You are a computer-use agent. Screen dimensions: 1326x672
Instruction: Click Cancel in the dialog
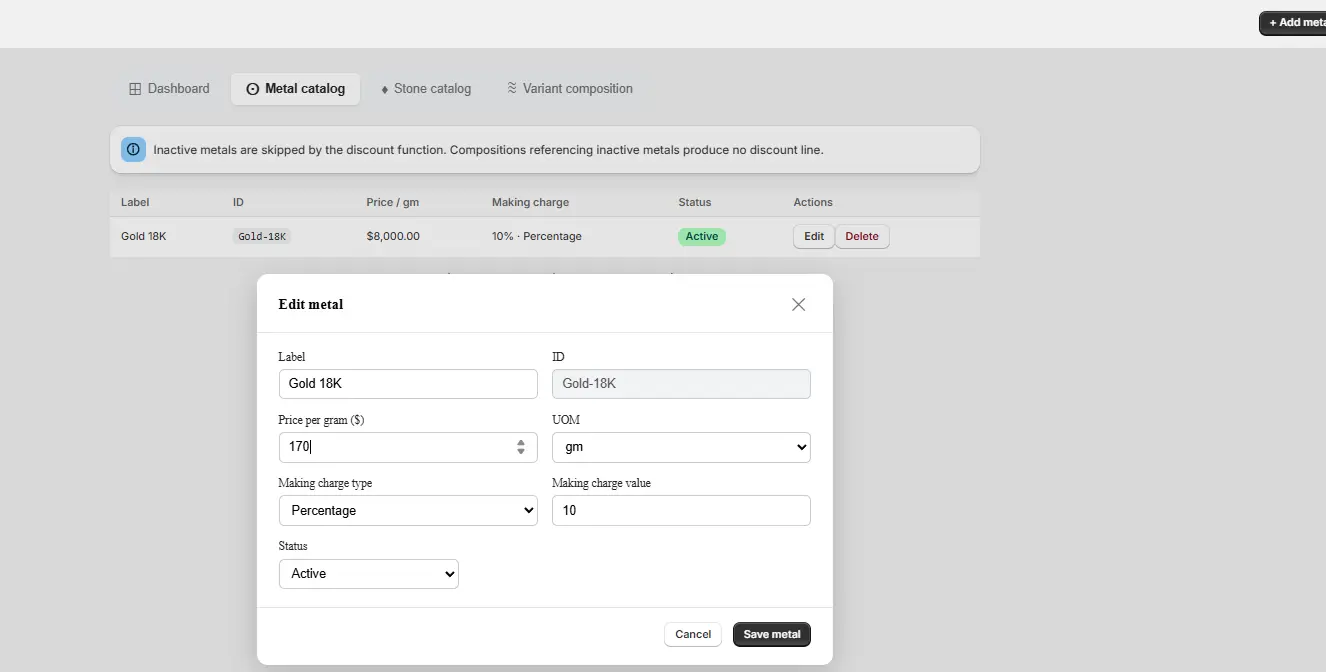pyautogui.click(x=693, y=634)
